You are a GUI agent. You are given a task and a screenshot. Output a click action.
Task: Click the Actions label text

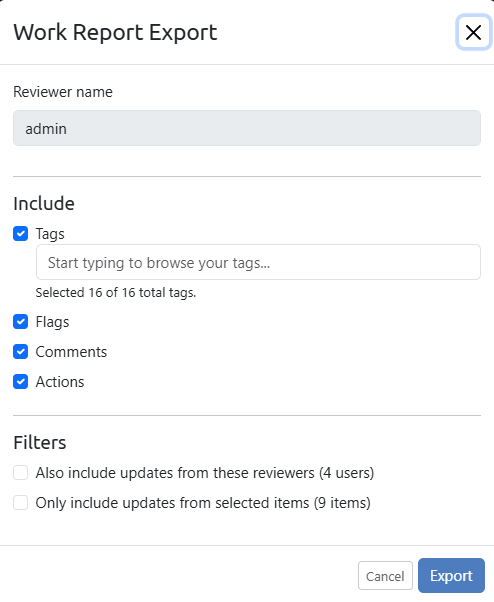point(60,382)
